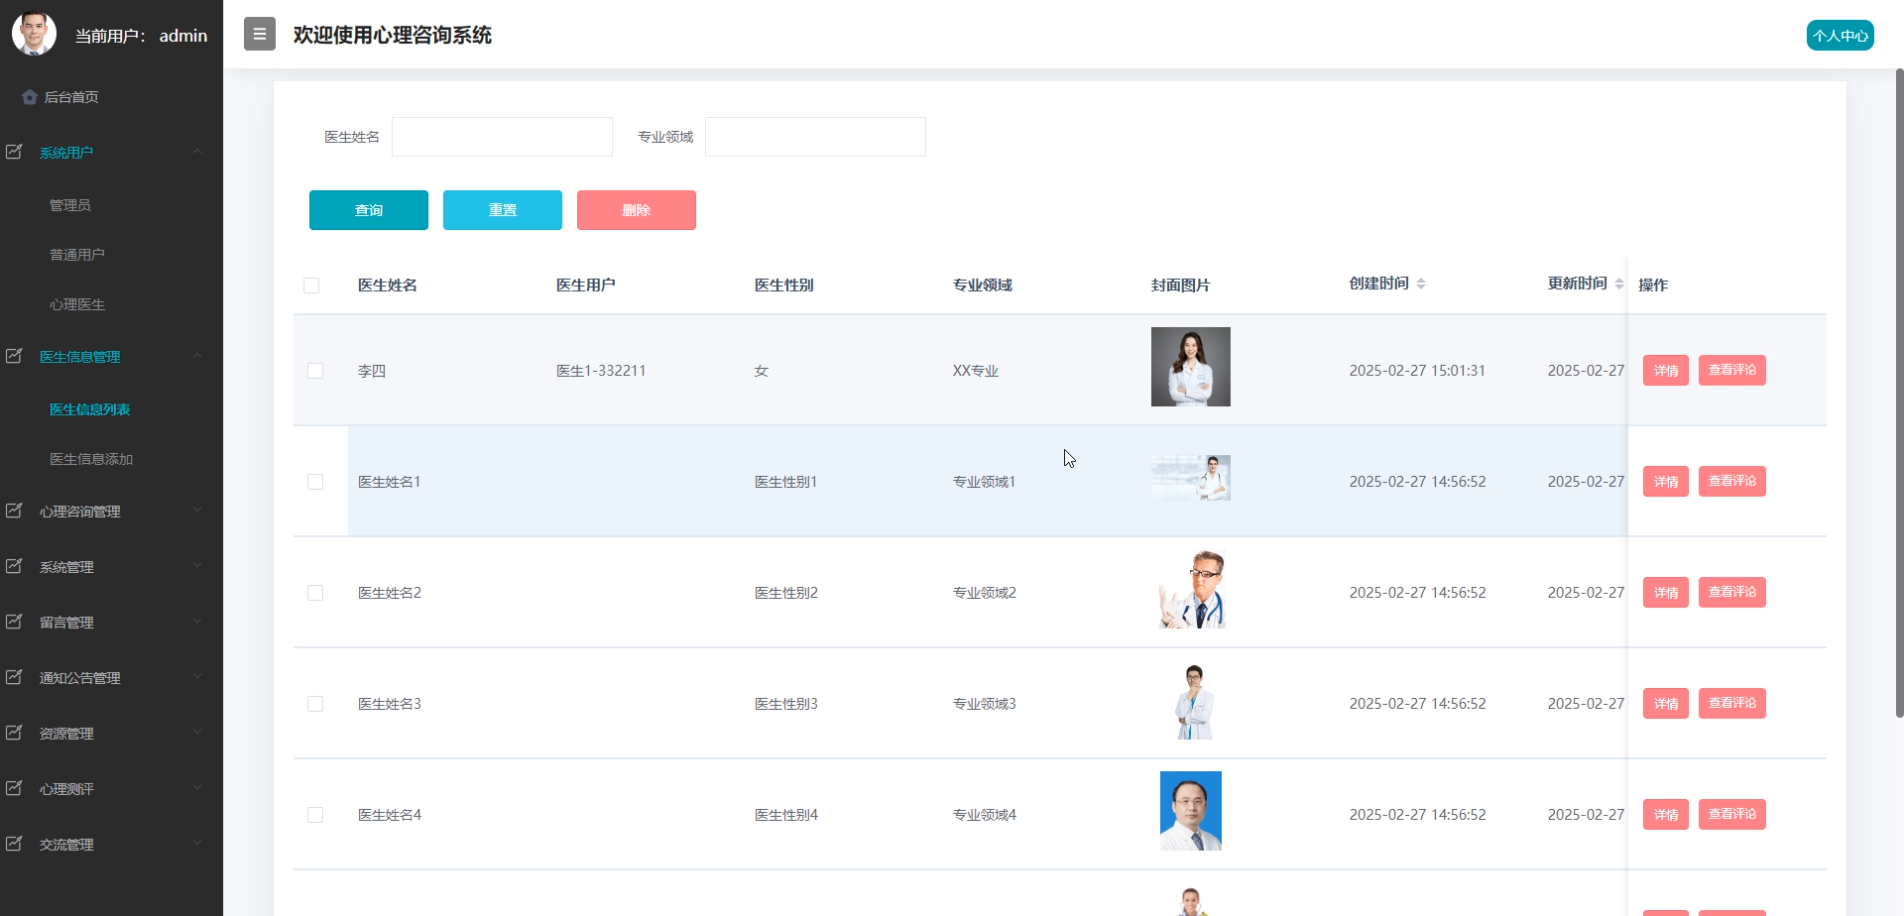
Task: Click the edit icon beside 心理咨询管理
Action: point(14,511)
